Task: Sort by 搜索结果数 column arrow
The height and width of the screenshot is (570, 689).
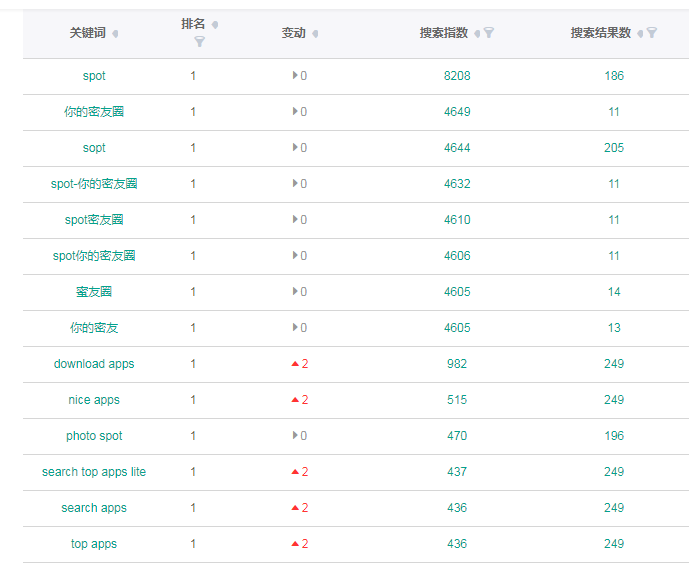Action: tap(640, 33)
